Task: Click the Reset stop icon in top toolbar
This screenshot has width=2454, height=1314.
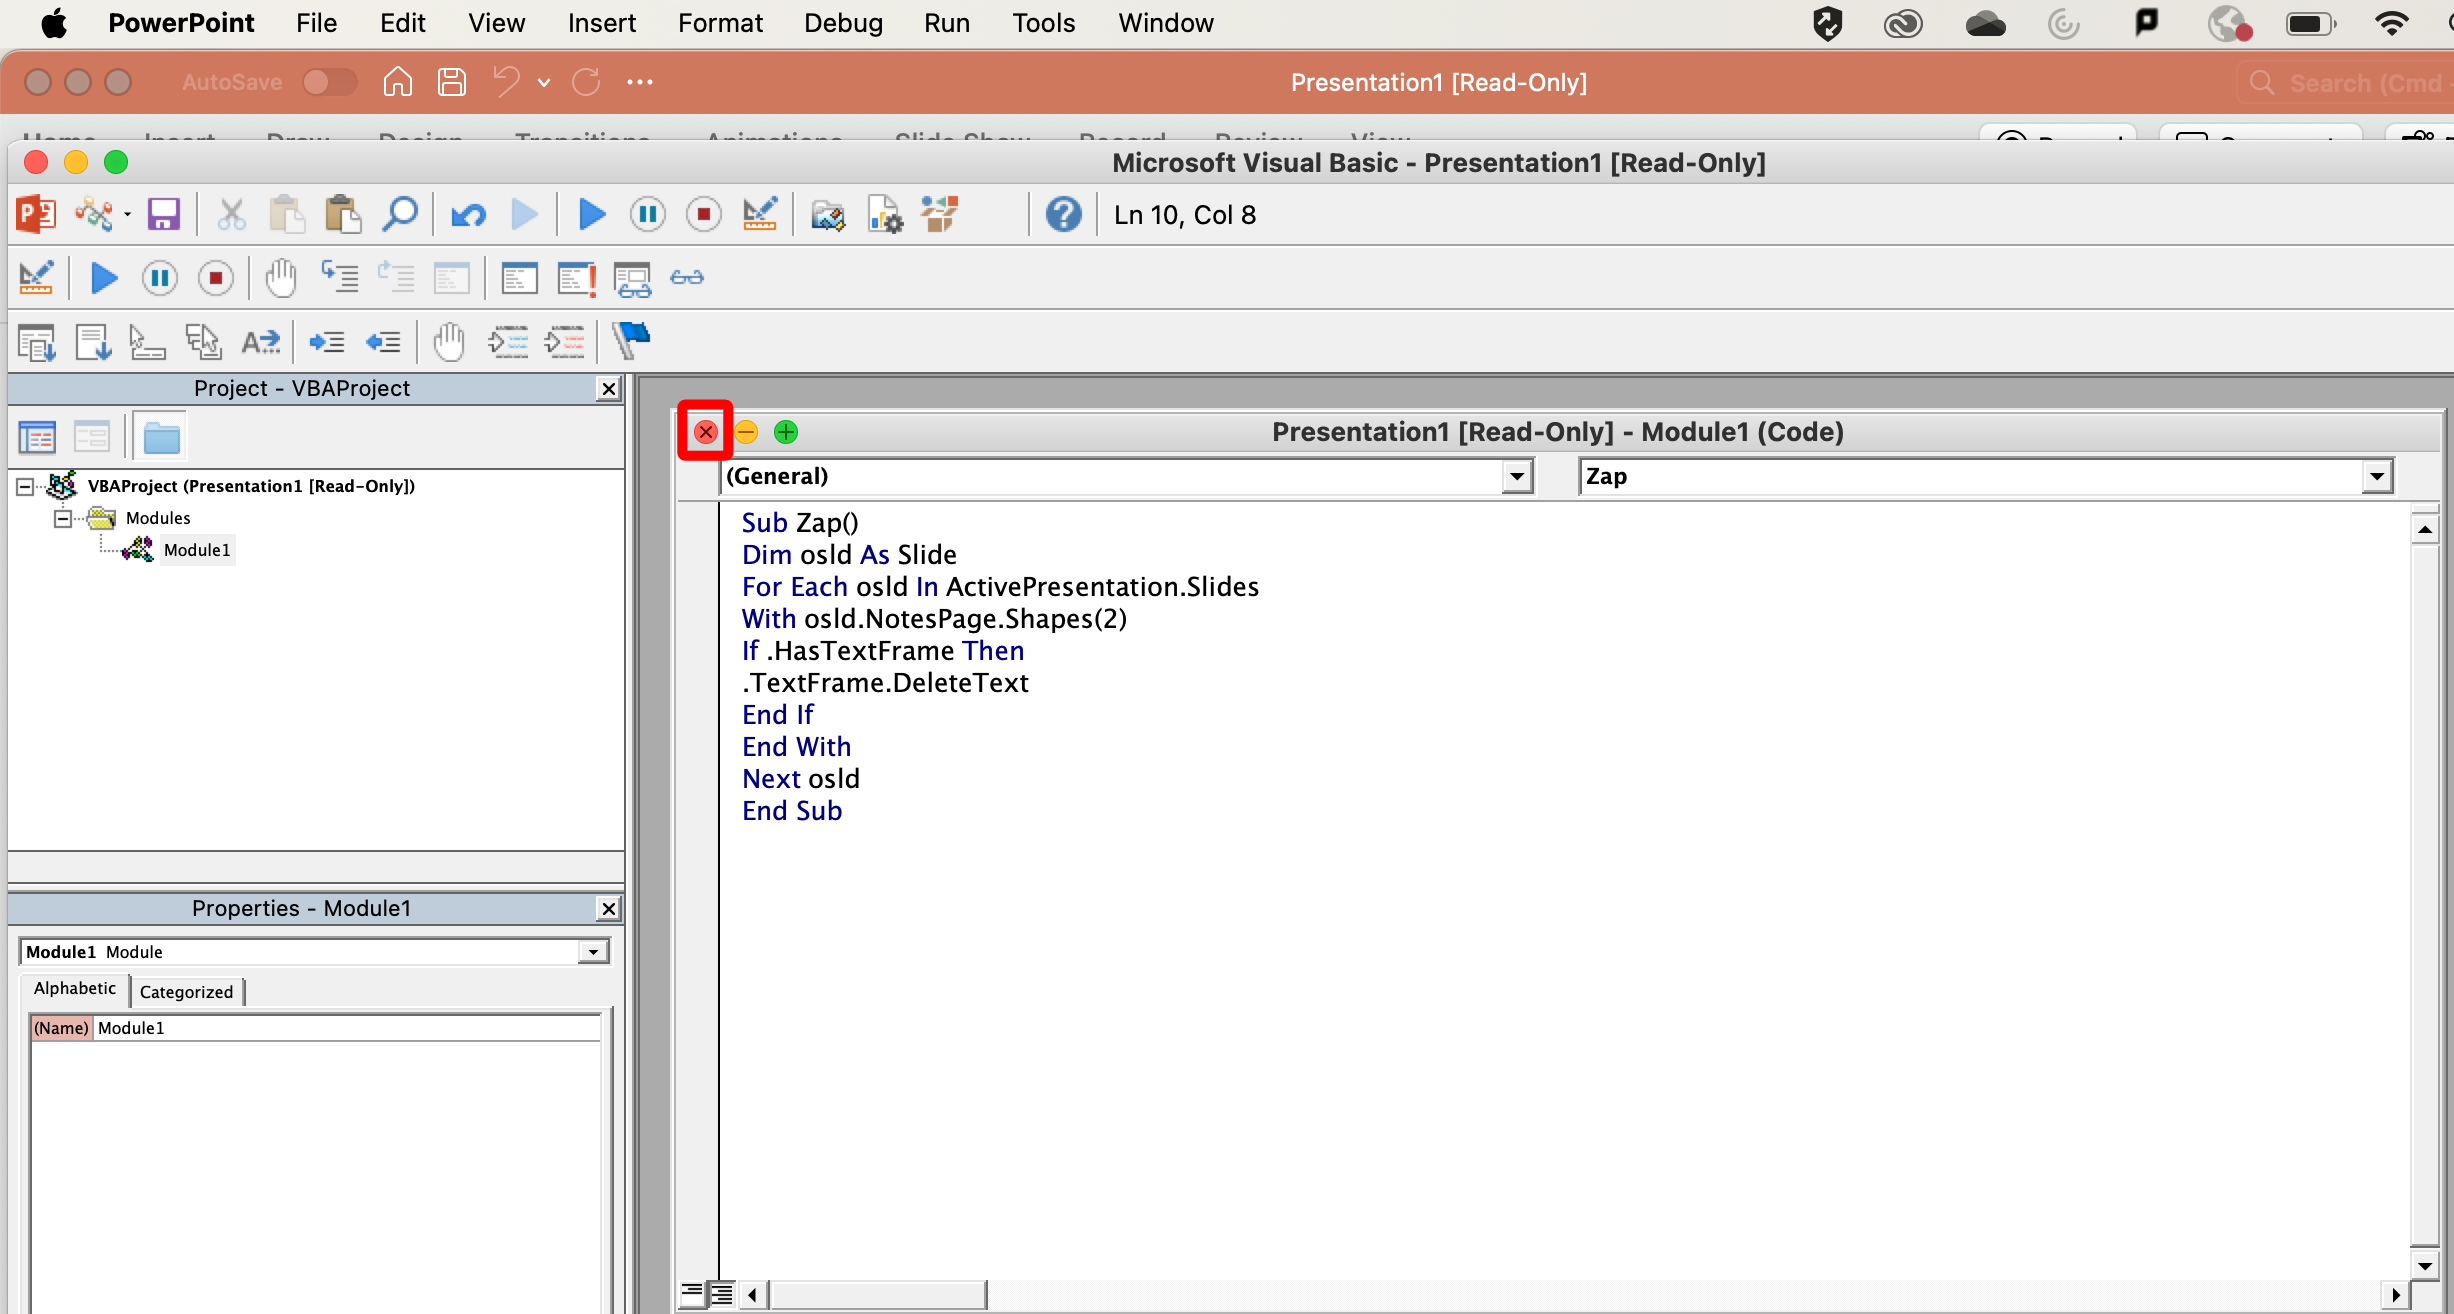Action: (x=704, y=214)
